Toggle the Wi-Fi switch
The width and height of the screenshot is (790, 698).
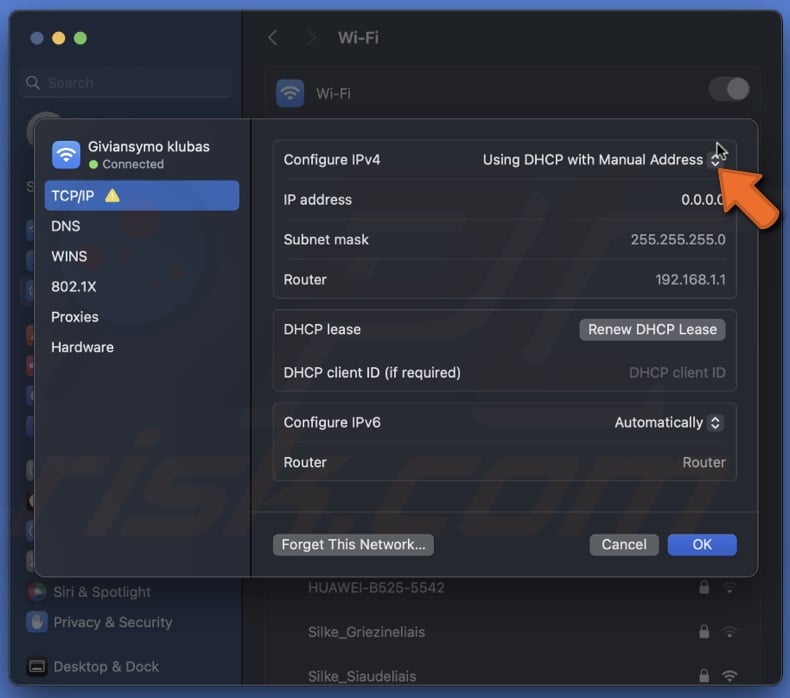tap(729, 90)
